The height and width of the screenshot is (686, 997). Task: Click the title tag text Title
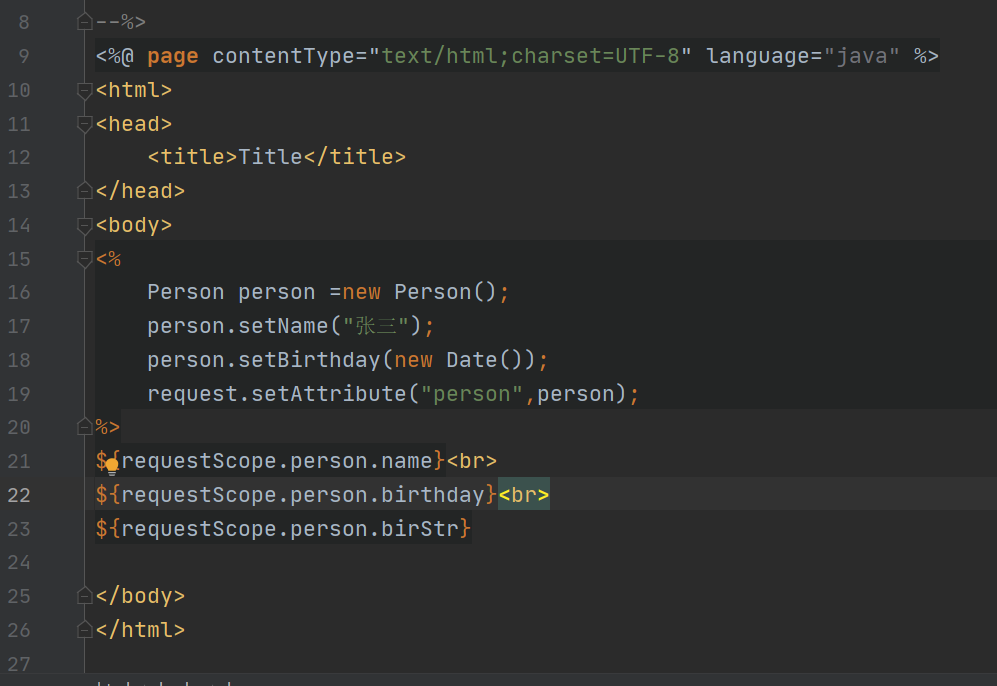(x=270, y=157)
